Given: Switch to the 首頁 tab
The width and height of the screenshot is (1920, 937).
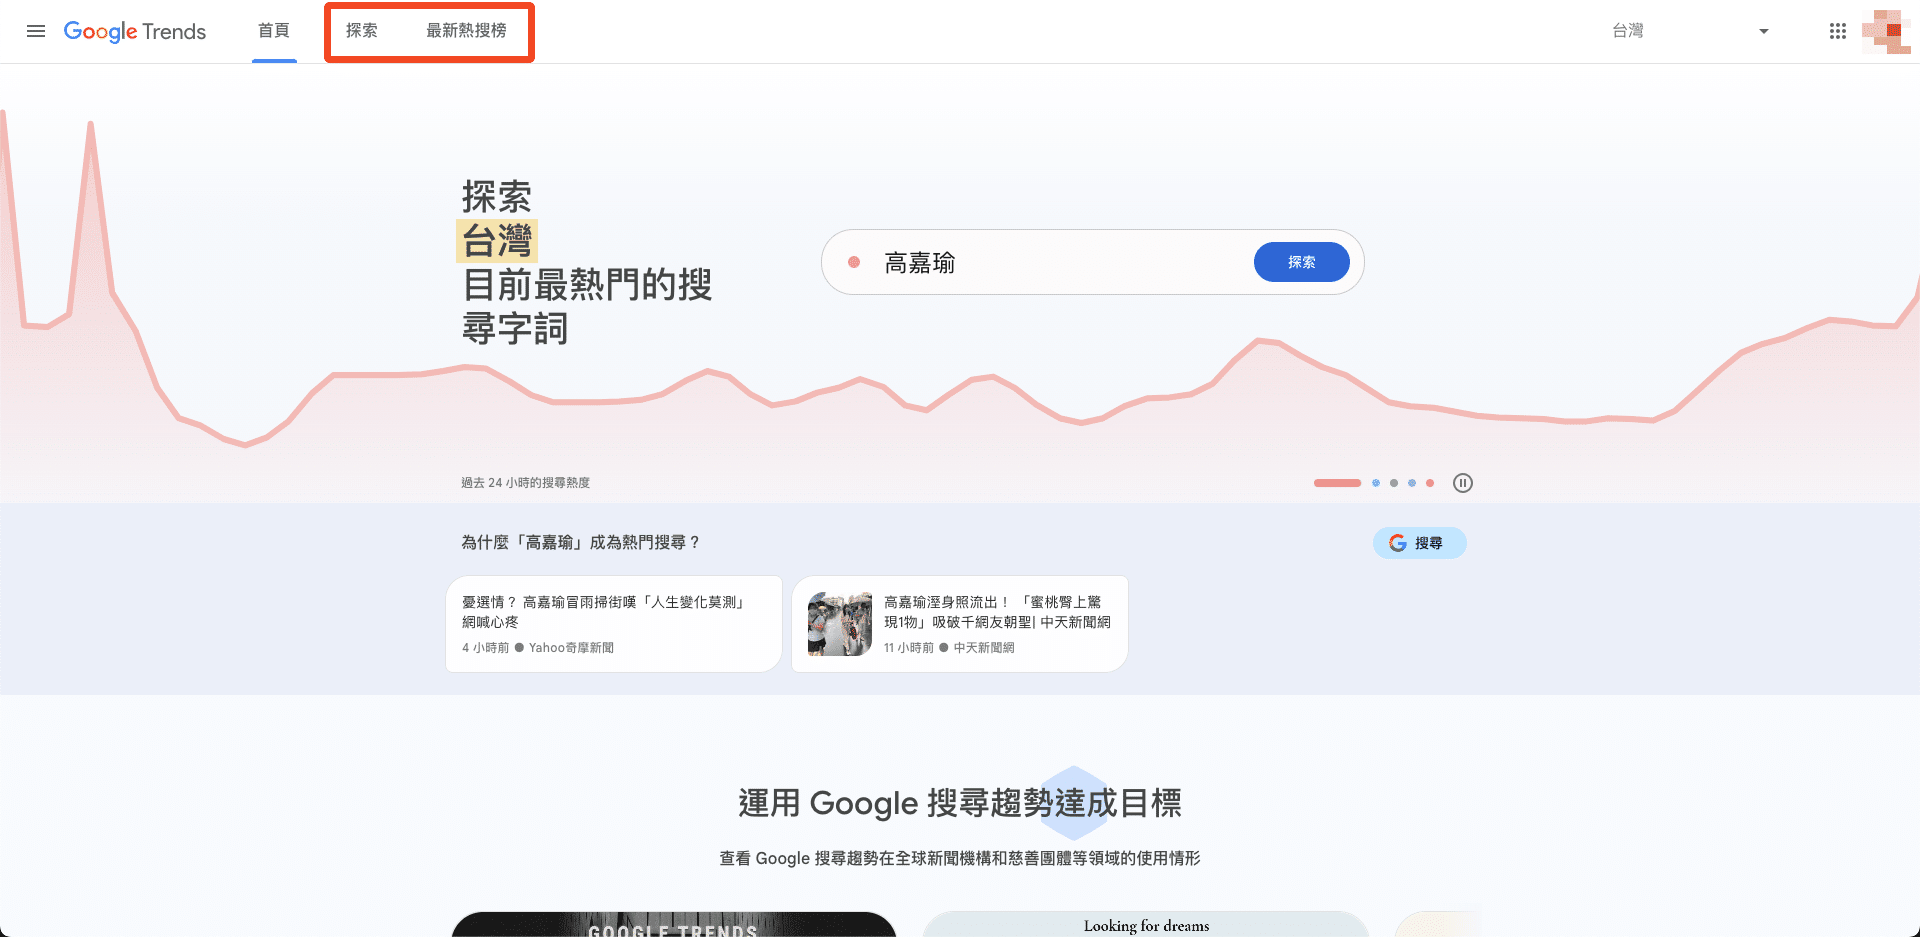Looking at the screenshot, I should 274,31.
